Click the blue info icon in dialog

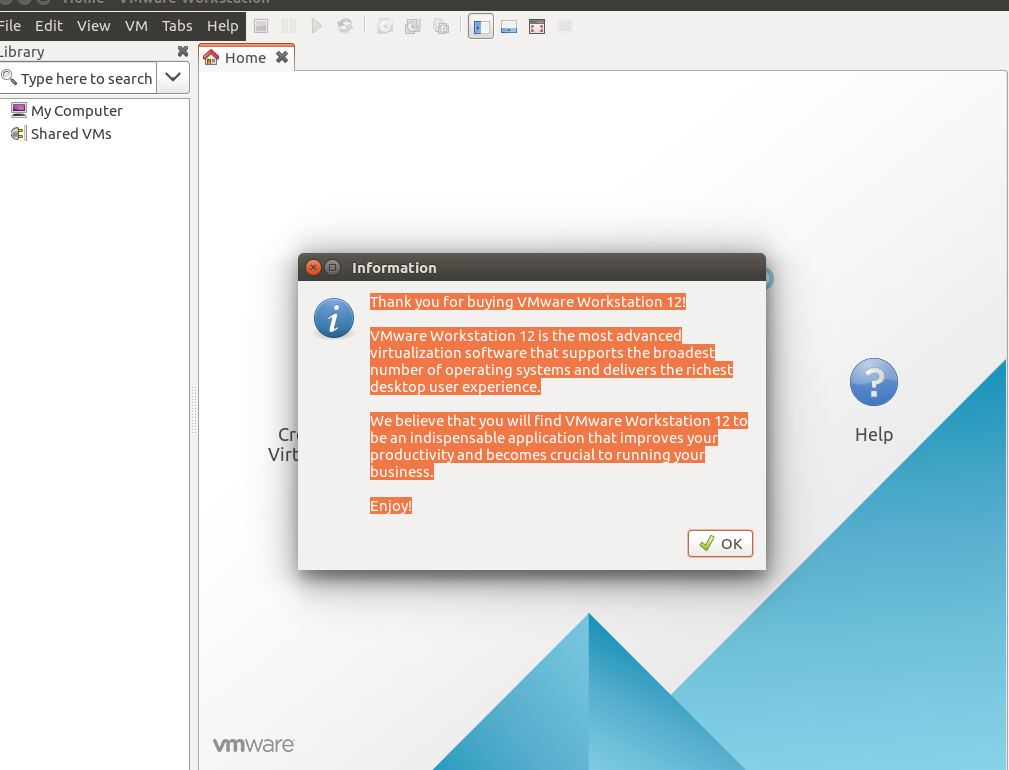(x=334, y=318)
